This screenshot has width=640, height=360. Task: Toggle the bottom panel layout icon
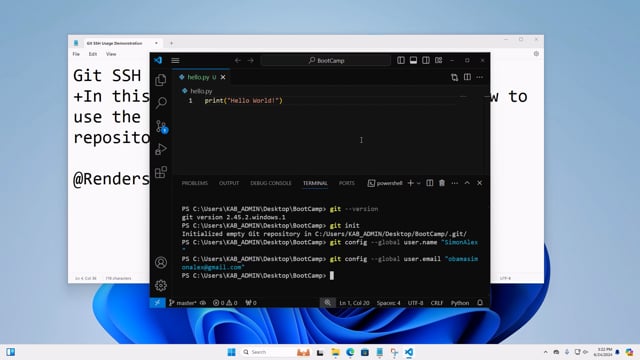click(413, 60)
